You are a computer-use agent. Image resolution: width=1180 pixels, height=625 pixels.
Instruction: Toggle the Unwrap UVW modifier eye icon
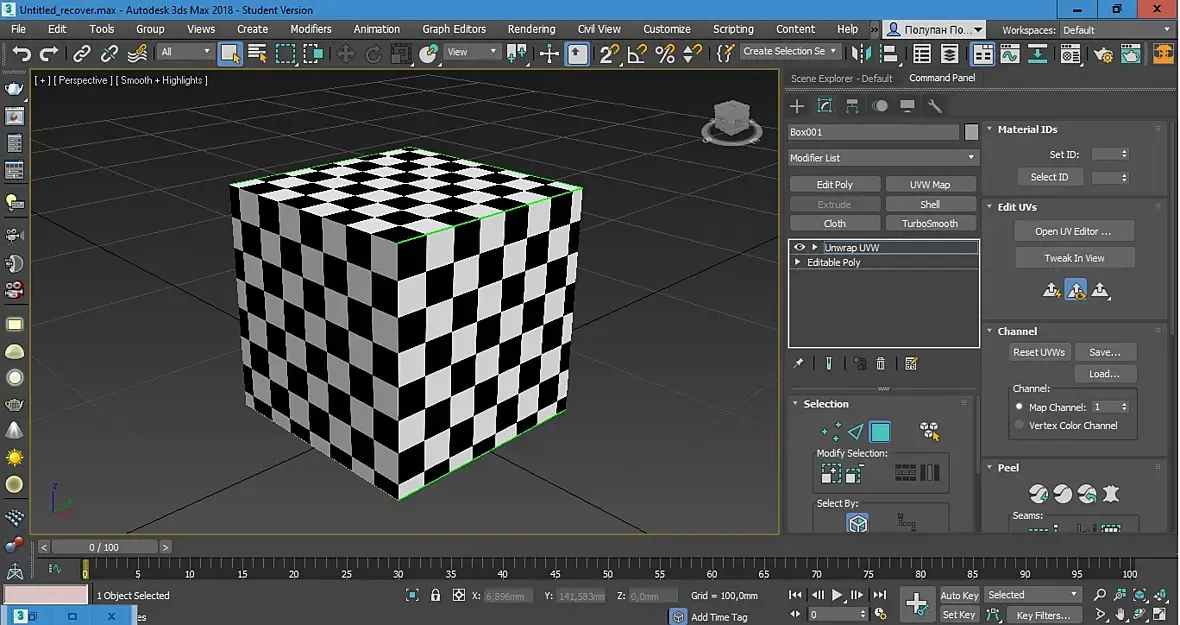pyautogui.click(x=799, y=247)
